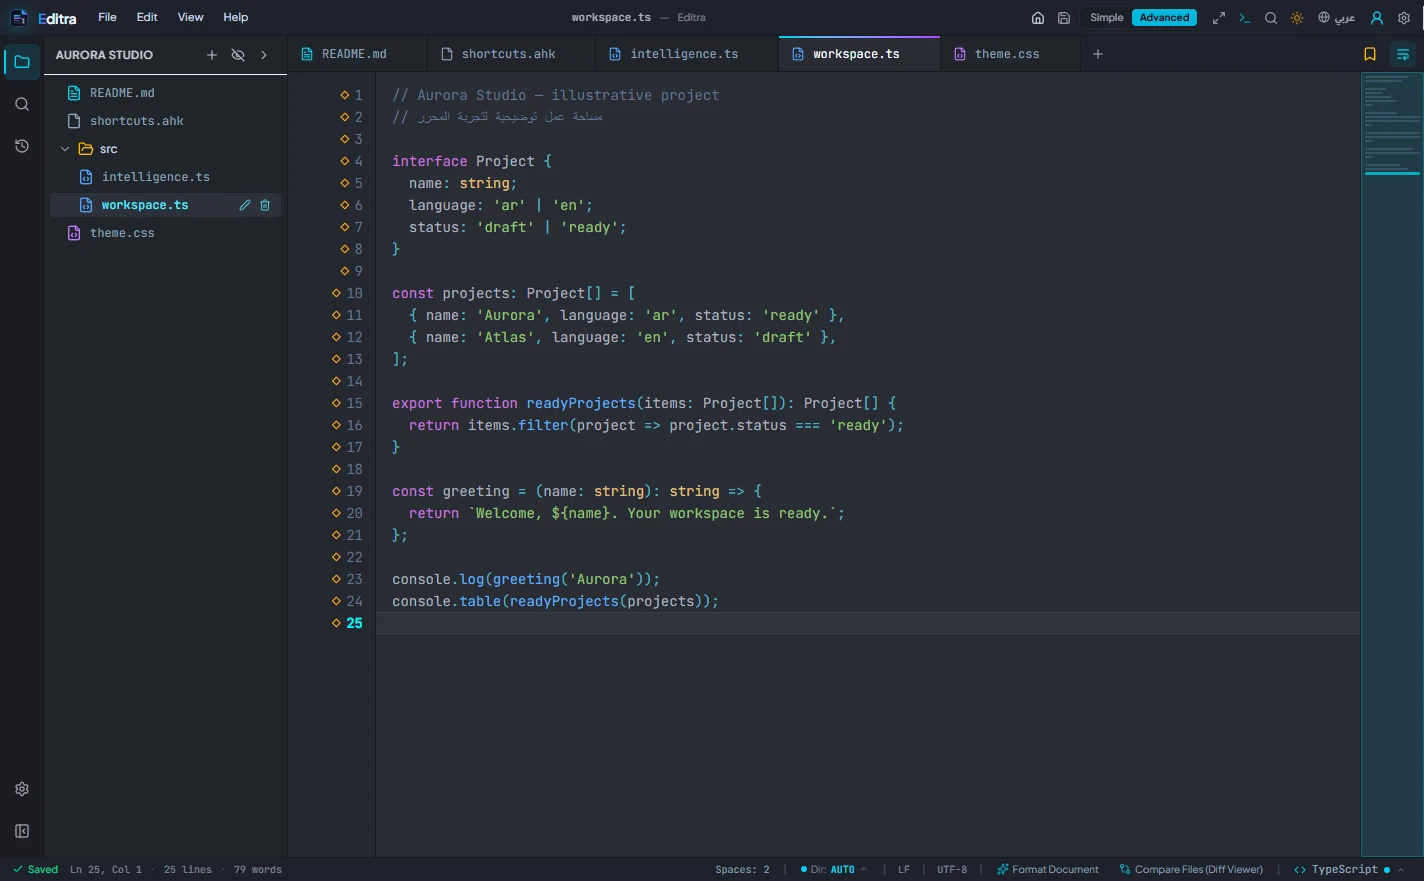The height and width of the screenshot is (881, 1424).
Task: Add new file in Aurora Studio explorer
Action: (212, 55)
